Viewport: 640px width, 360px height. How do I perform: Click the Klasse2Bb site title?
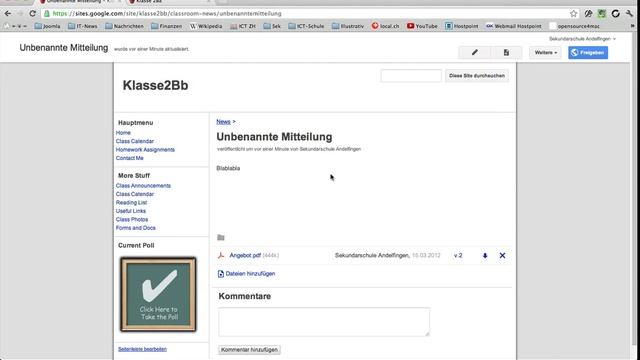156,85
